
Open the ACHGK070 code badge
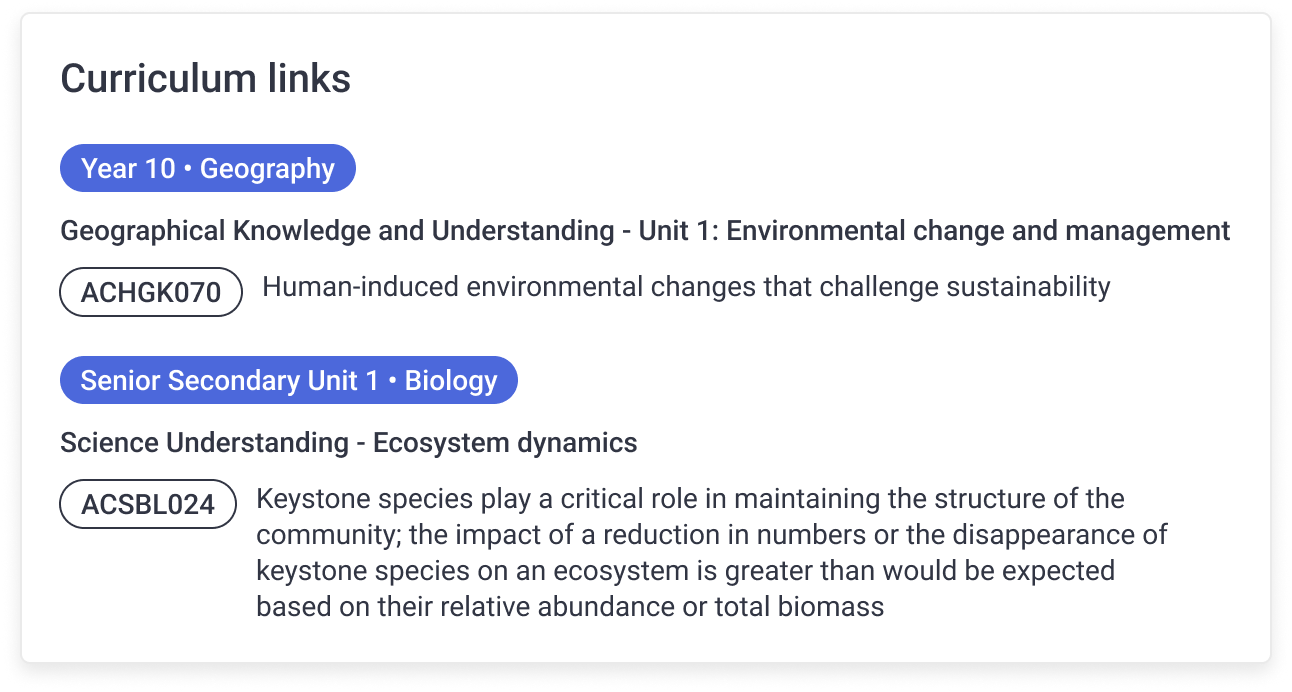151,292
